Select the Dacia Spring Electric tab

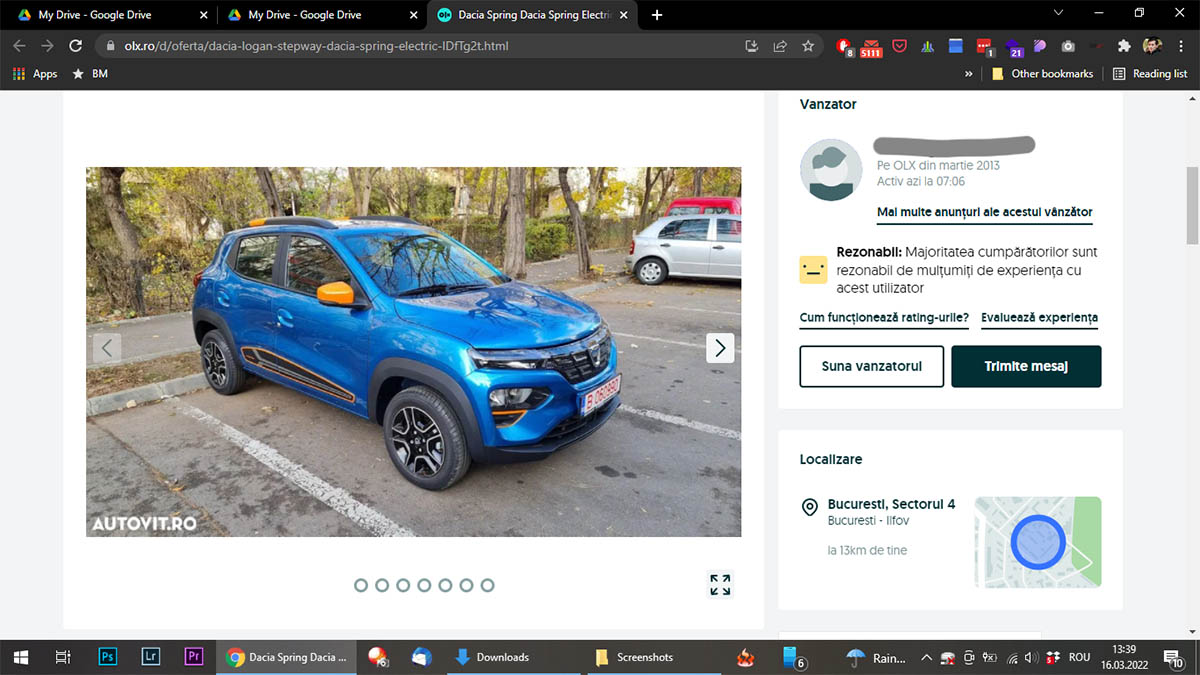(531, 15)
